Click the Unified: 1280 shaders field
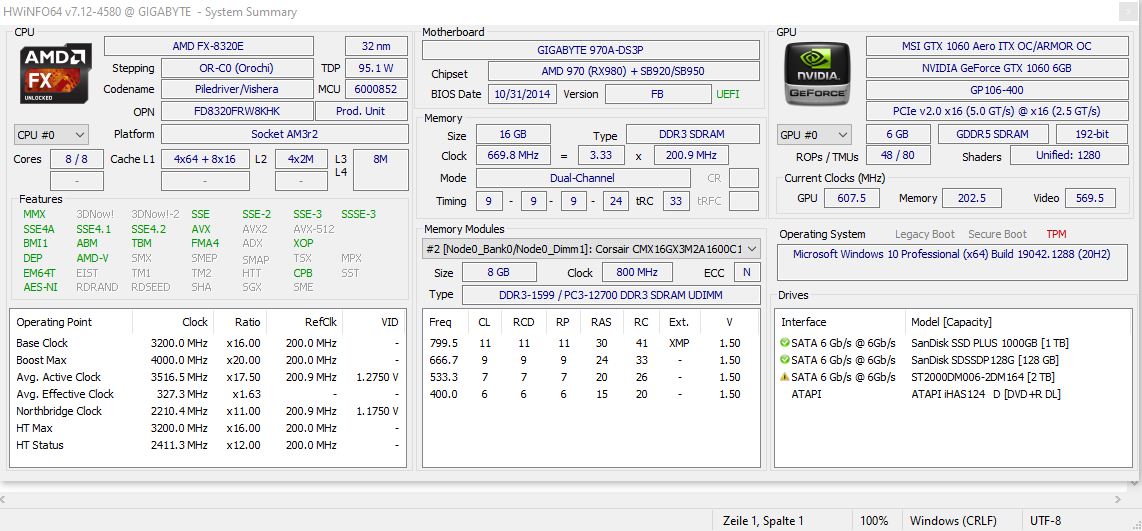 1070,155
